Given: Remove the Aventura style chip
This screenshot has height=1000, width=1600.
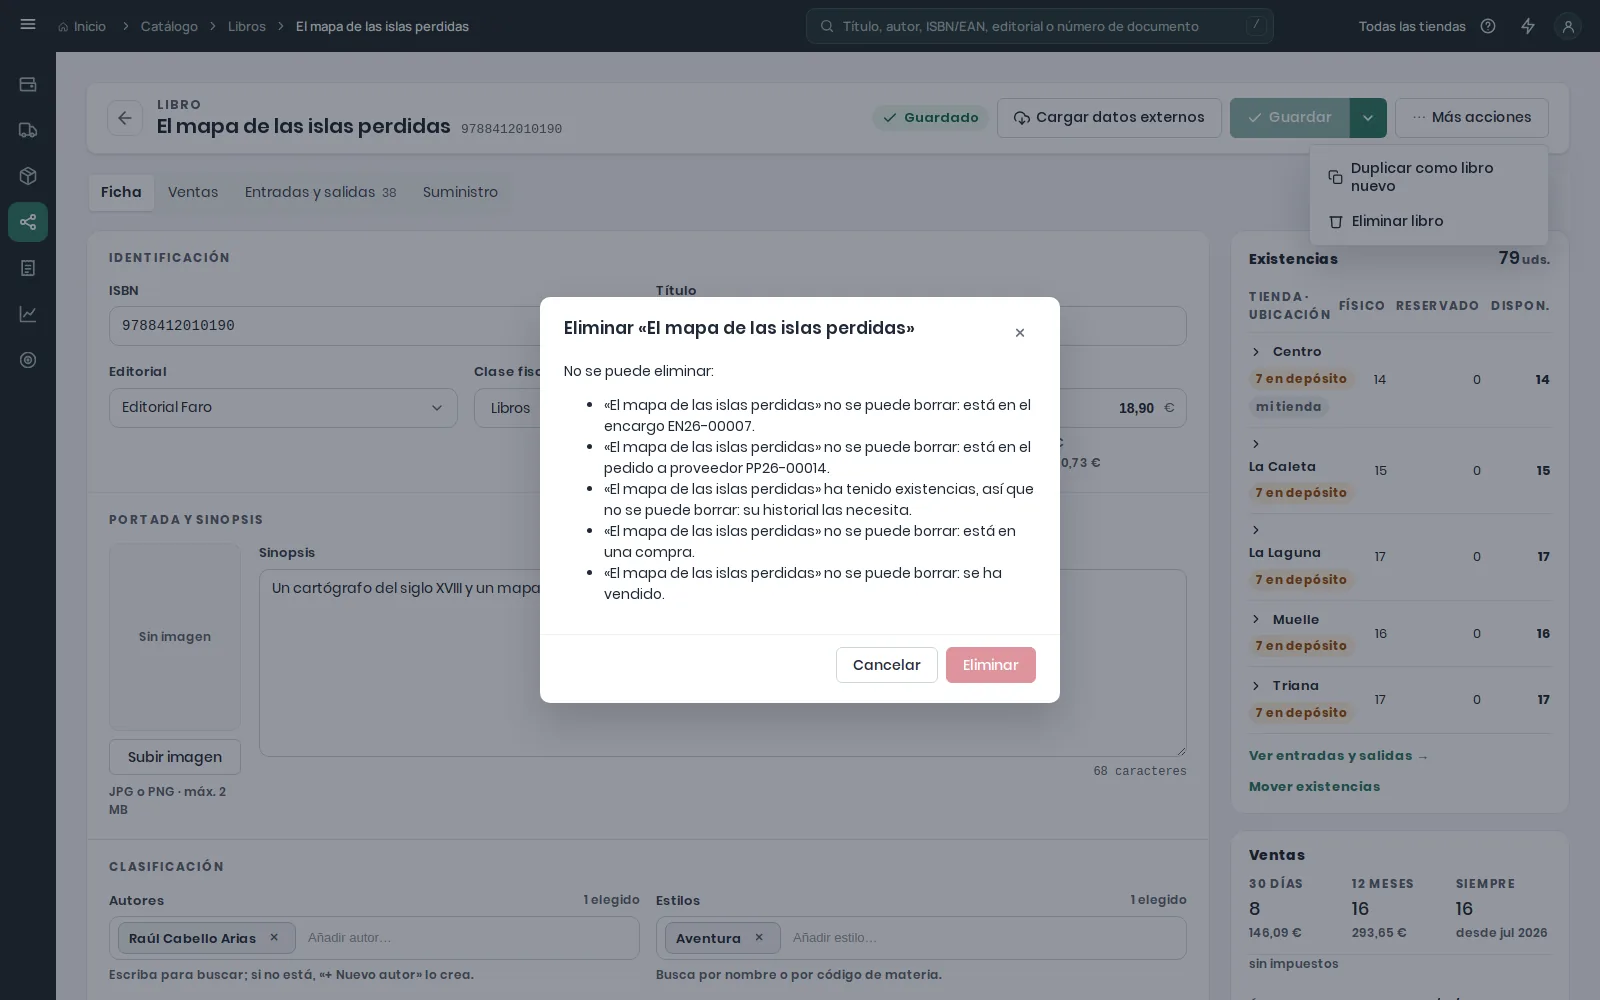Looking at the screenshot, I should 759,938.
